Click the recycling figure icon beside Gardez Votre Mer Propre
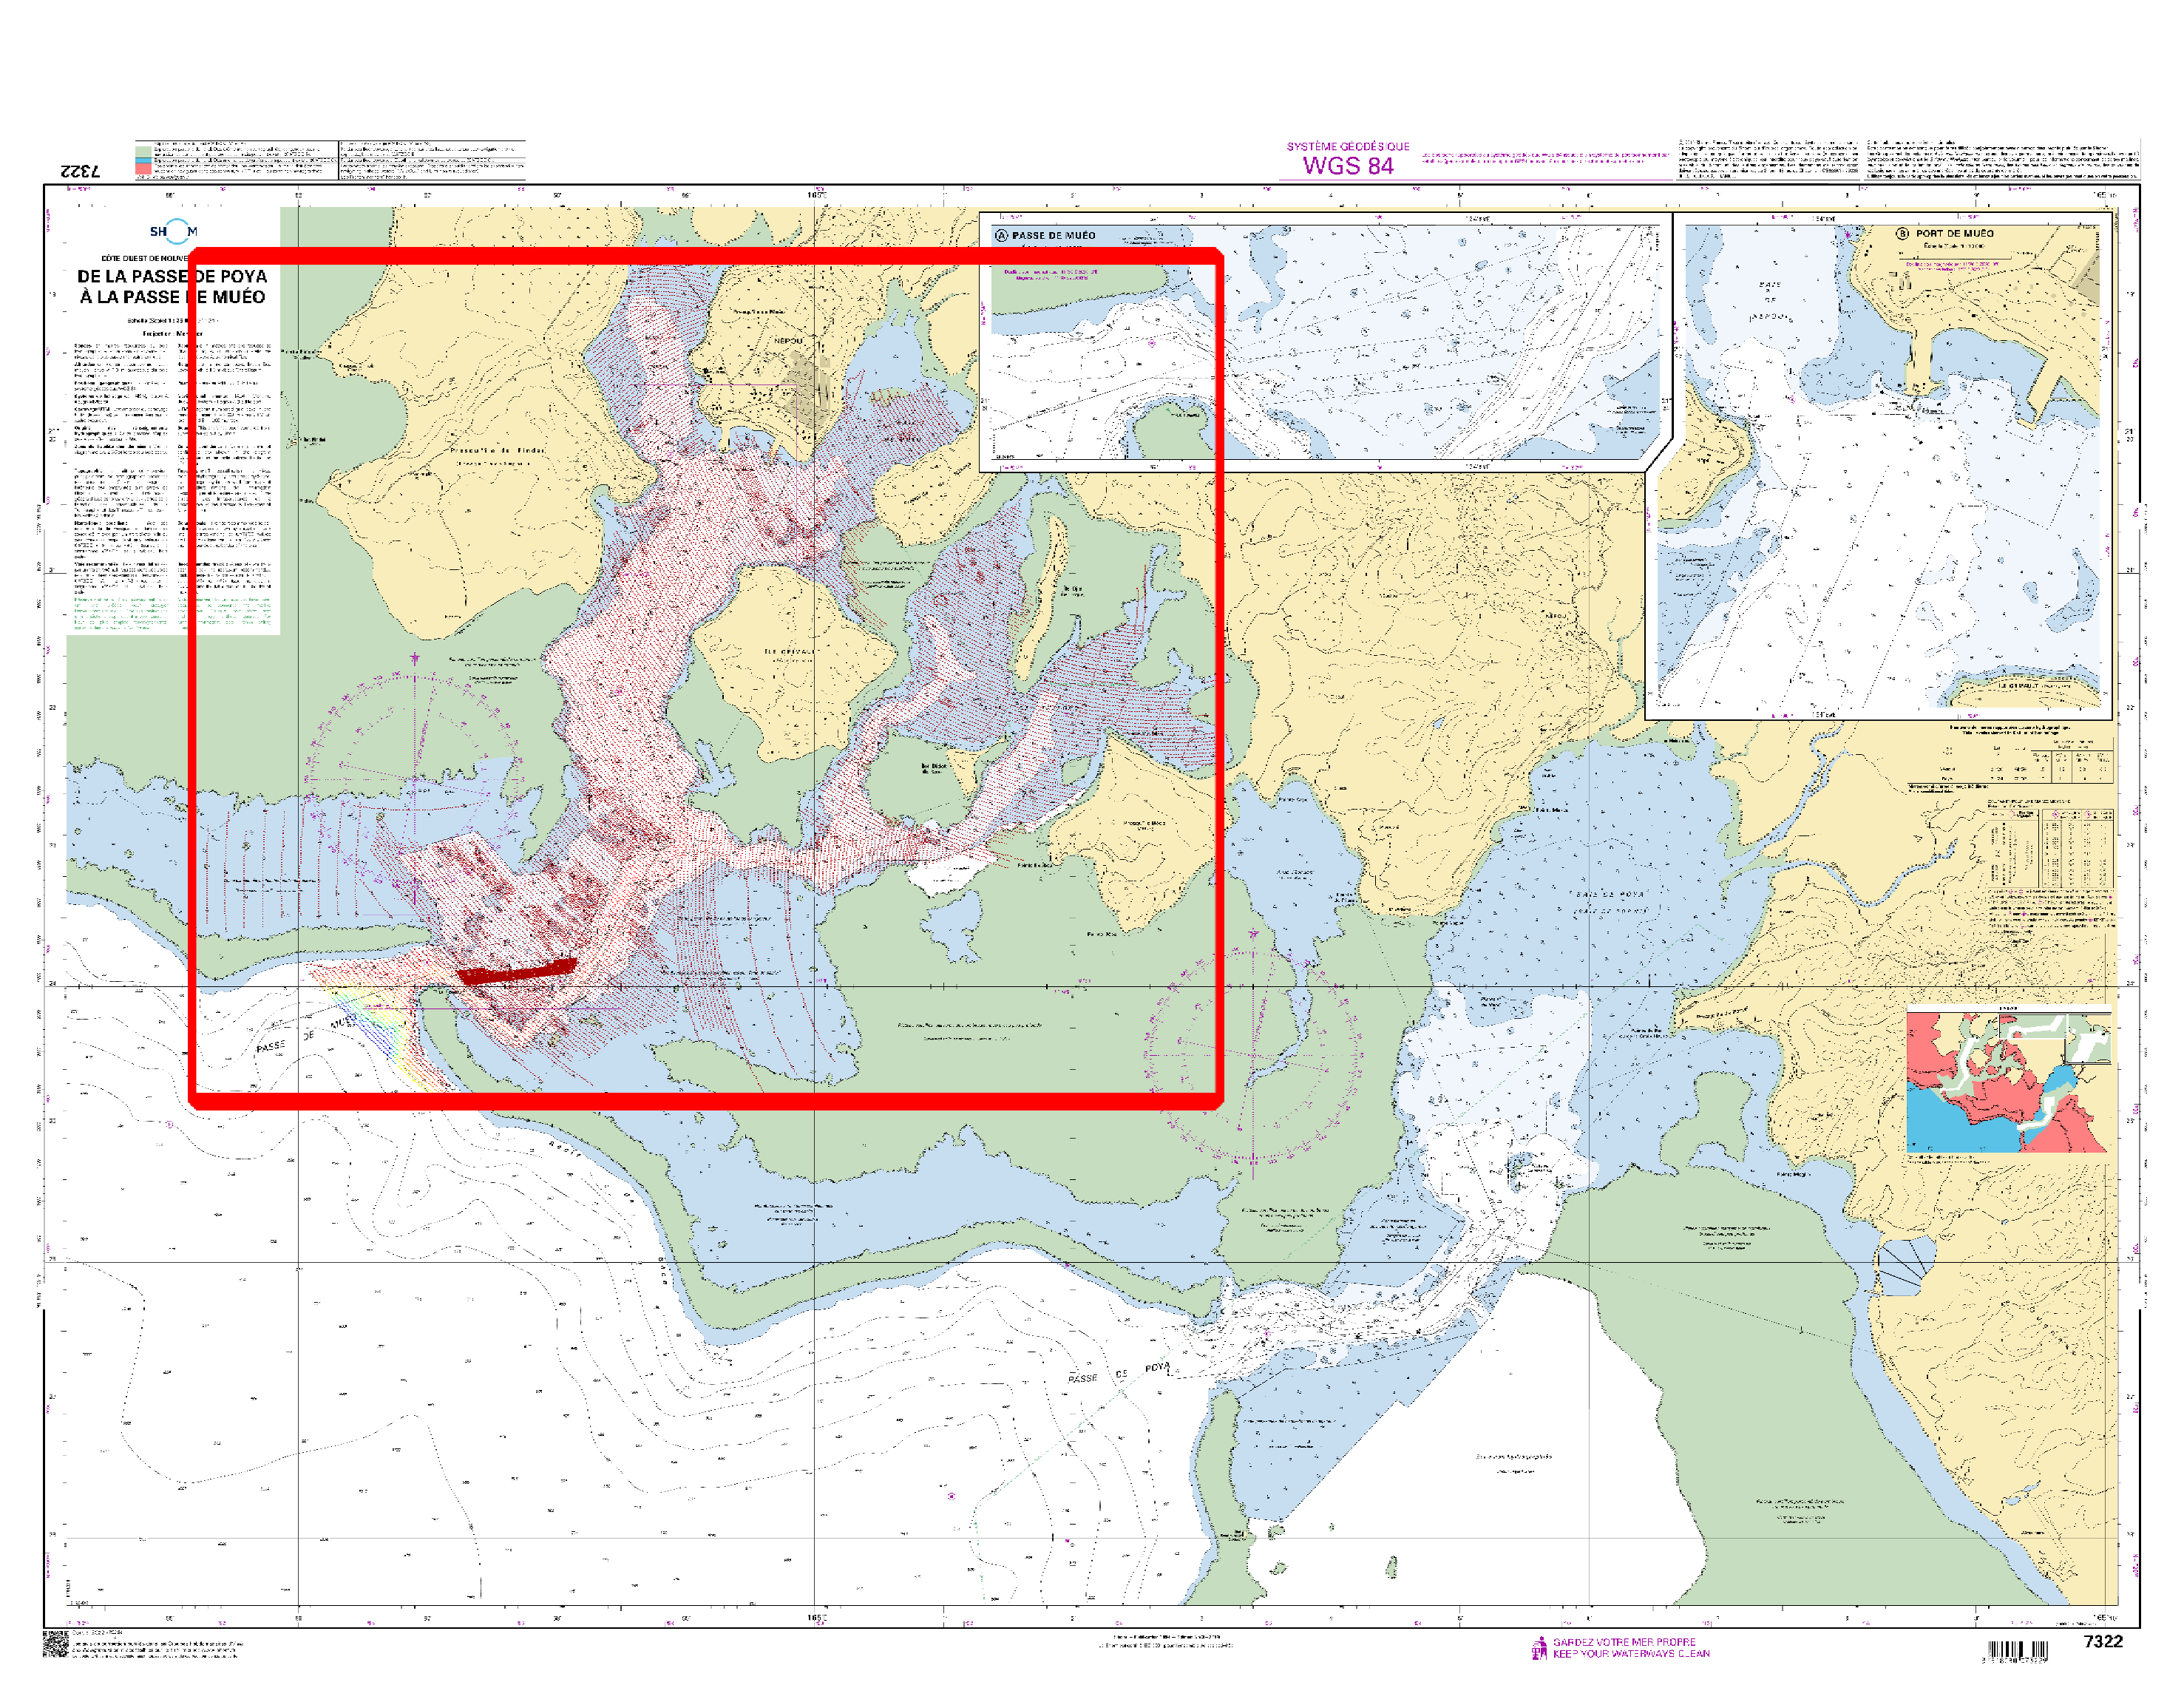This screenshot has width=2184, height=1685. click(x=1539, y=1647)
